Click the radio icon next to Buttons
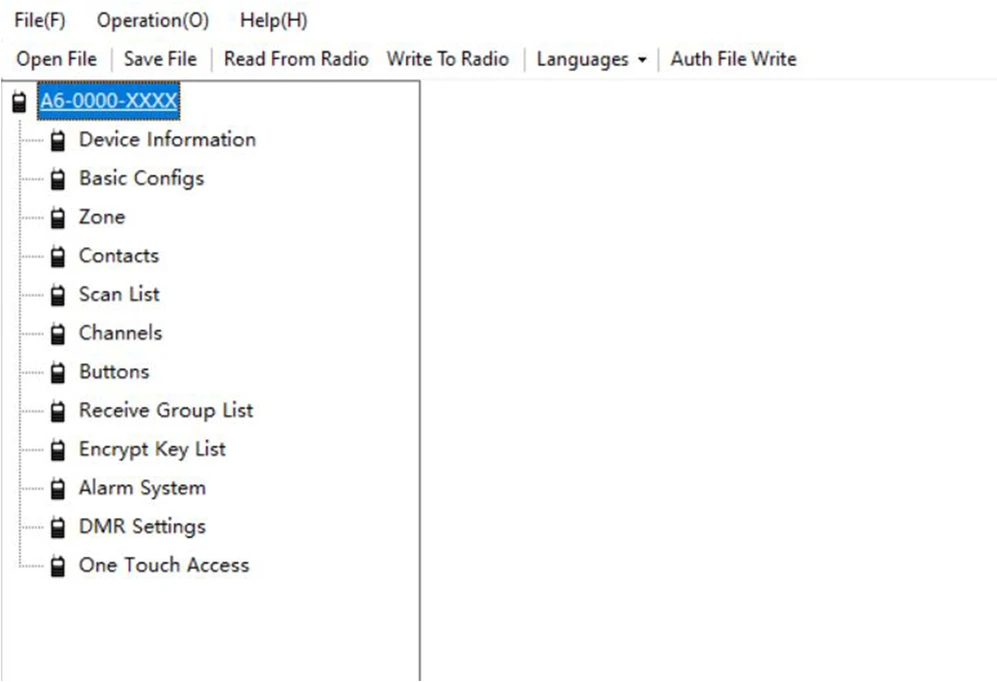 coord(58,373)
